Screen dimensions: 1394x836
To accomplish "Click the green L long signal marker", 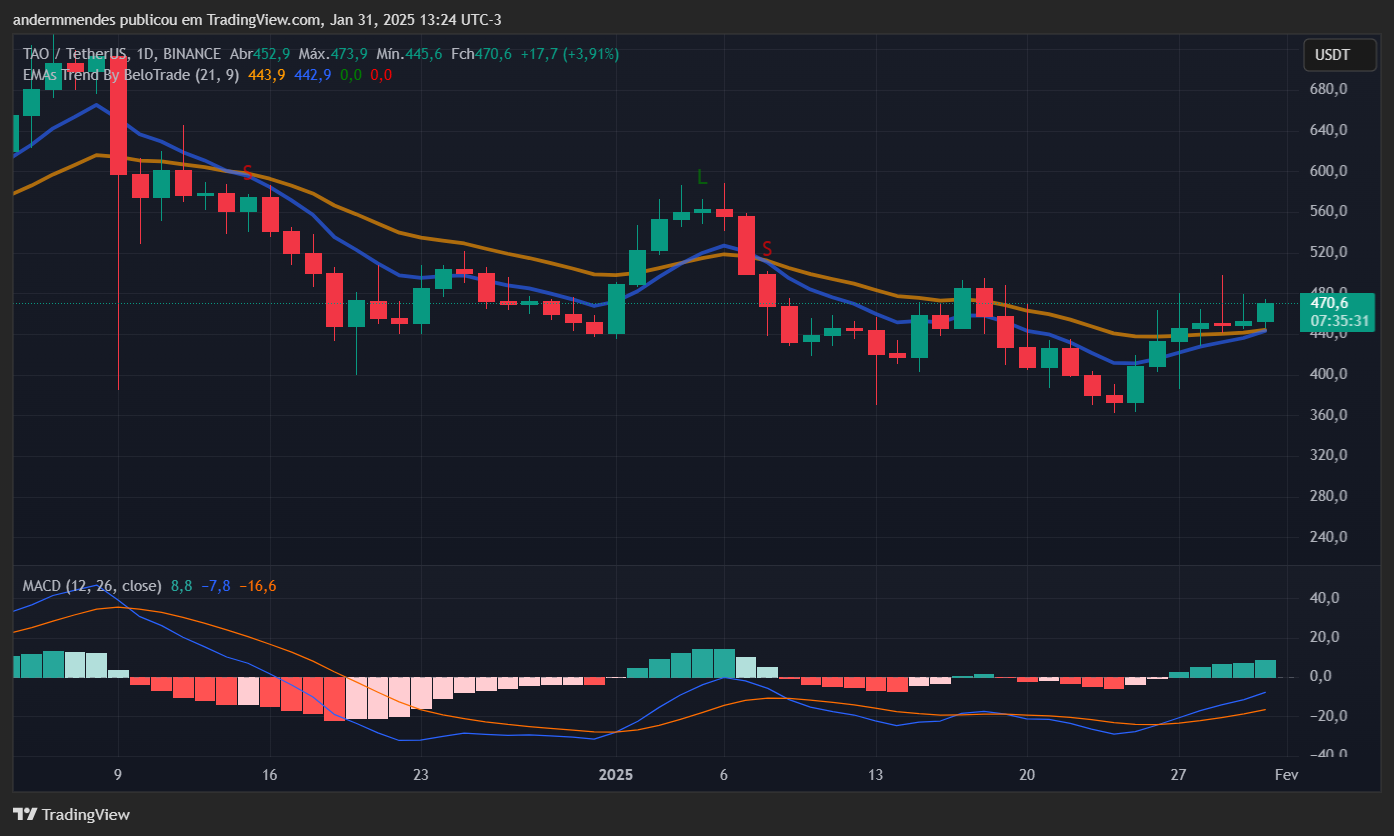I will (x=702, y=177).
